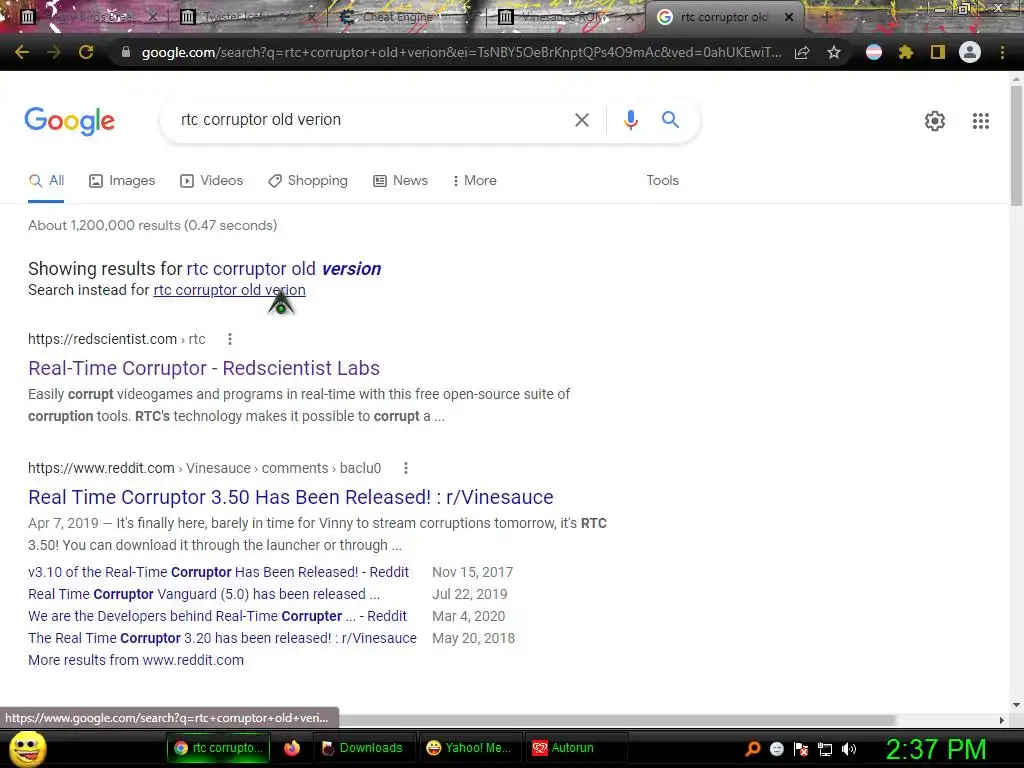Image resolution: width=1024 pixels, height=768 pixels.
Task: Open the striped flag extension icon
Action: 874,52
